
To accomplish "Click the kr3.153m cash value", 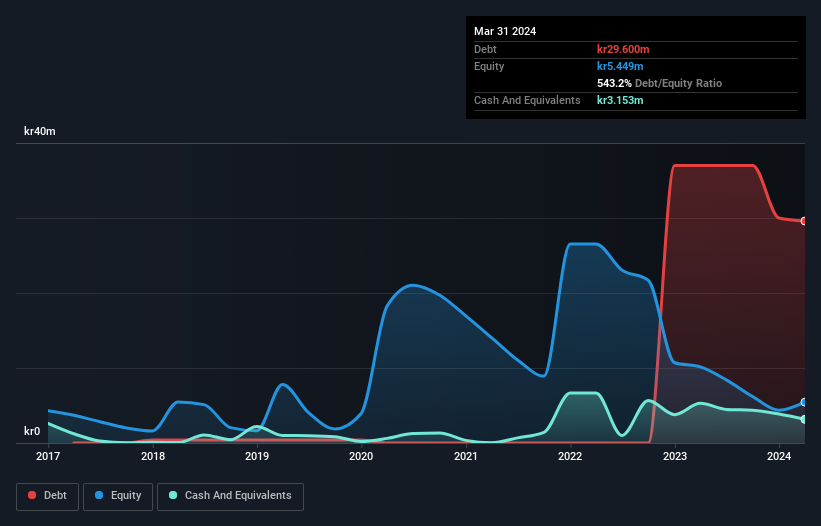I will pos(620,100).
